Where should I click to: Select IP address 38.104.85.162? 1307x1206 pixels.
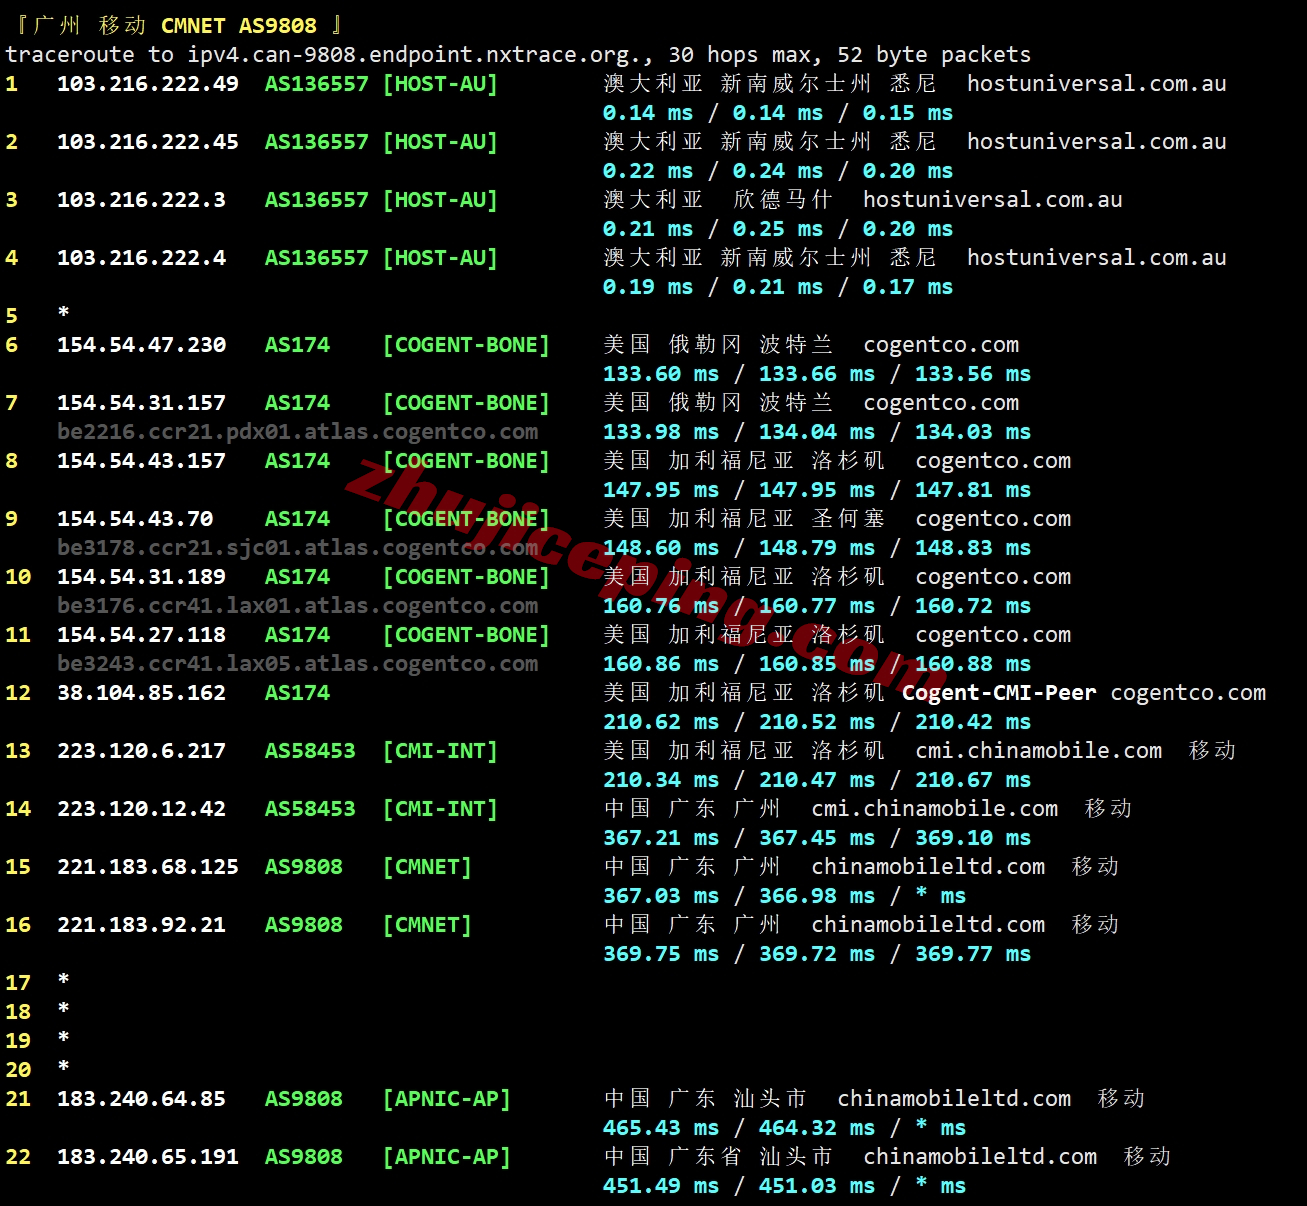click(141, 693)
